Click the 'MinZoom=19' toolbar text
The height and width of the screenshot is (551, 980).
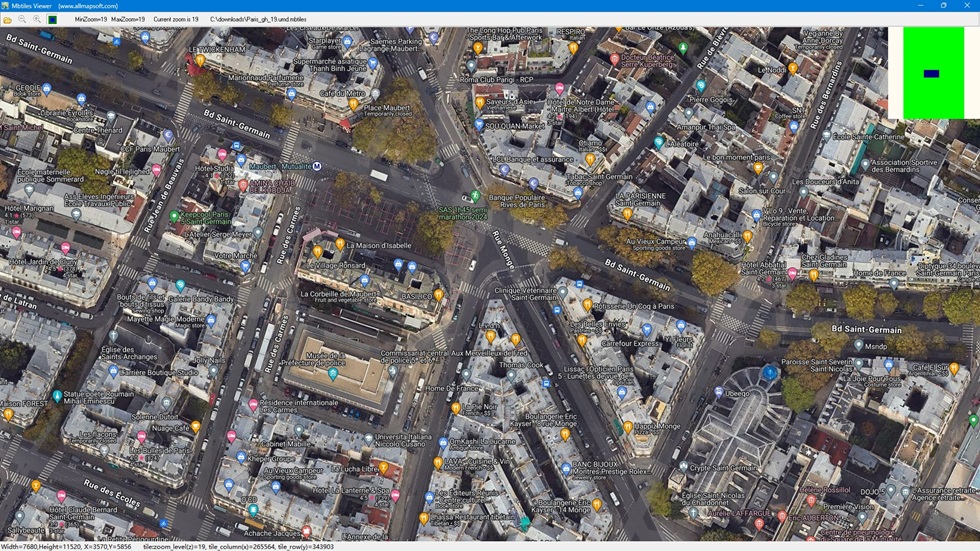point(91,20)
